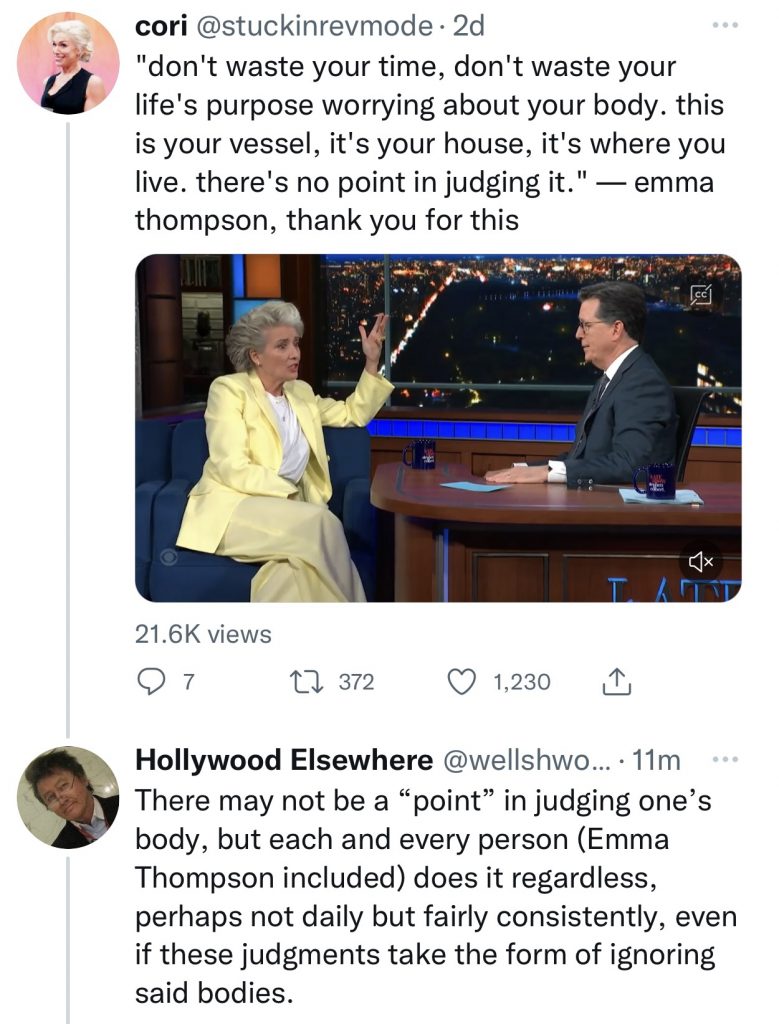The height and width of the screenshot is (1024, 779).
Task: Open the 2d timestamp on cori's tweet
Action: [468, 27]
